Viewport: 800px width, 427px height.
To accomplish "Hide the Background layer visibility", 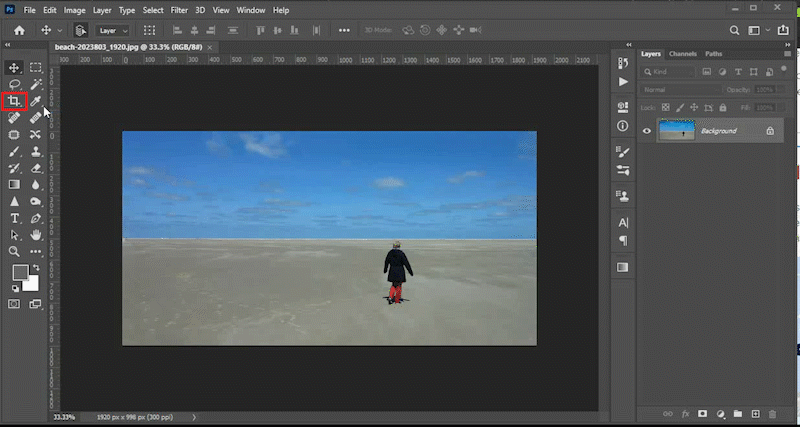I will pos(647,131).
